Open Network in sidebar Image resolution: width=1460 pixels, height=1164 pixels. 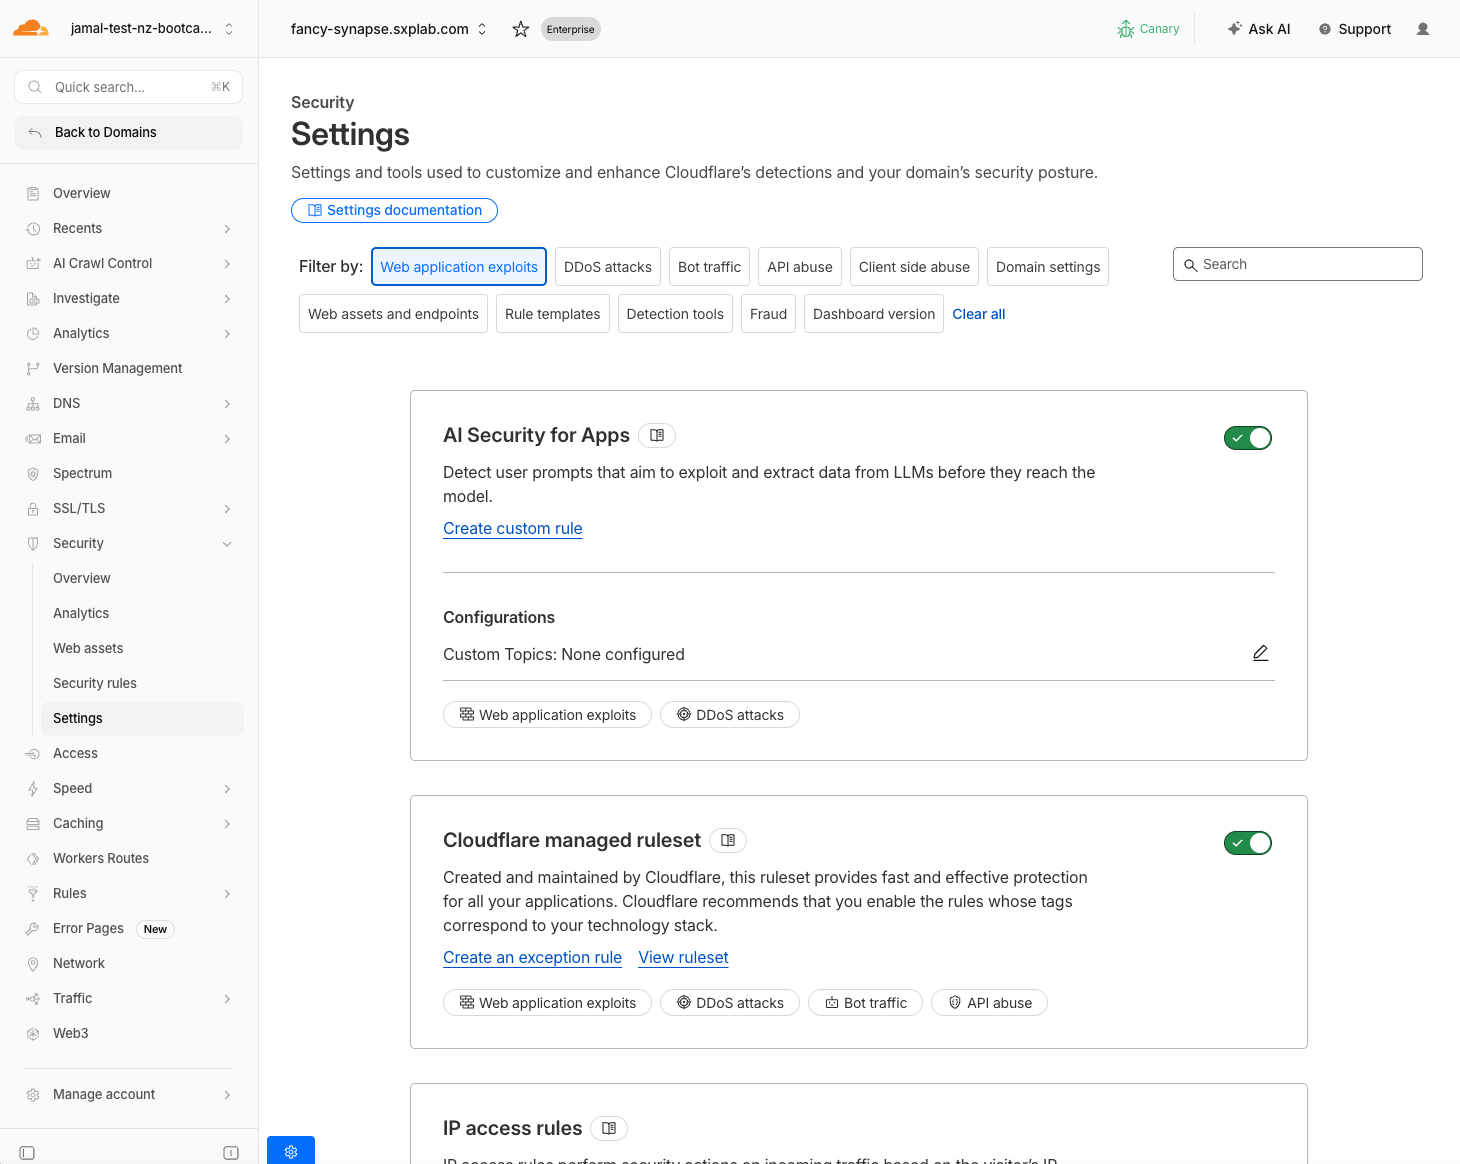pos(79,963)
